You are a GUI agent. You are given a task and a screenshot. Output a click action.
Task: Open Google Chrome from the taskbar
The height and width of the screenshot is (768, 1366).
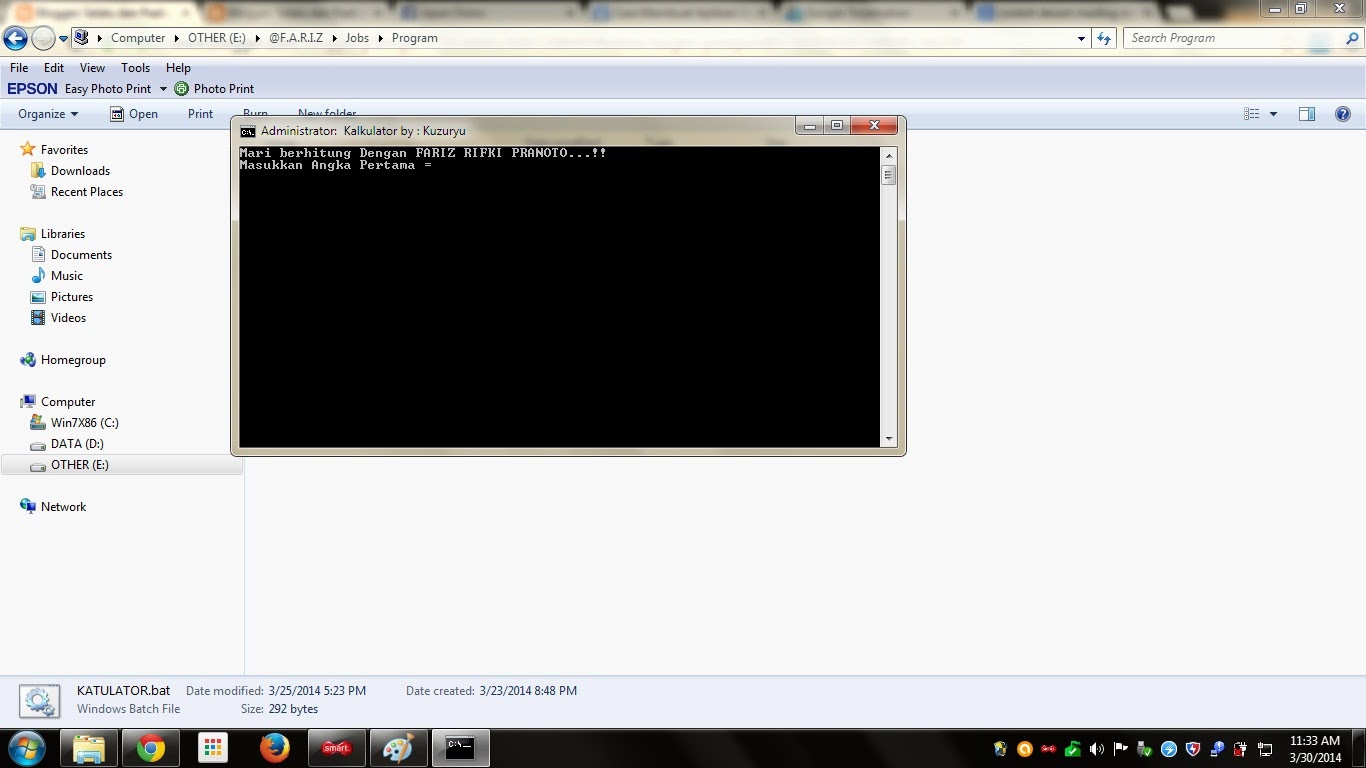[x=150, y=748]
